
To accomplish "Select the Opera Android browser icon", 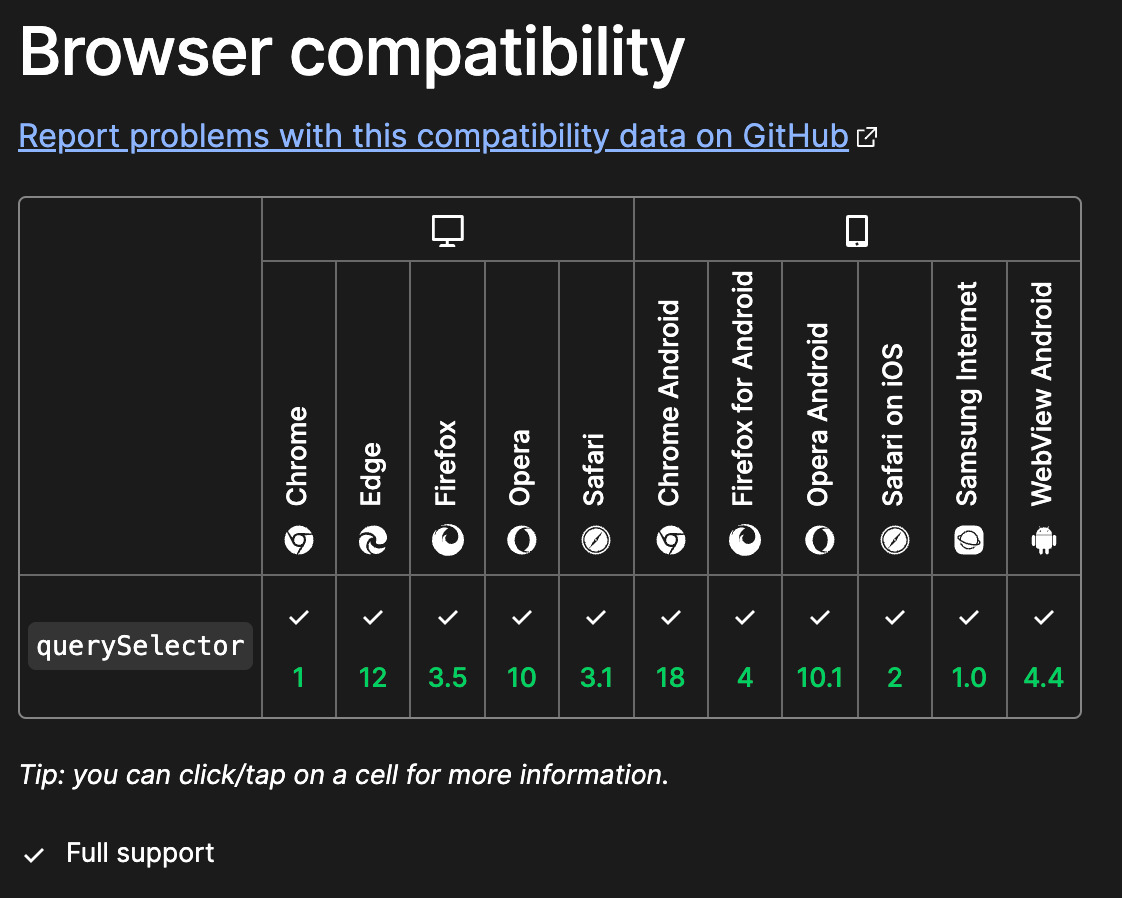I will 819,541.
